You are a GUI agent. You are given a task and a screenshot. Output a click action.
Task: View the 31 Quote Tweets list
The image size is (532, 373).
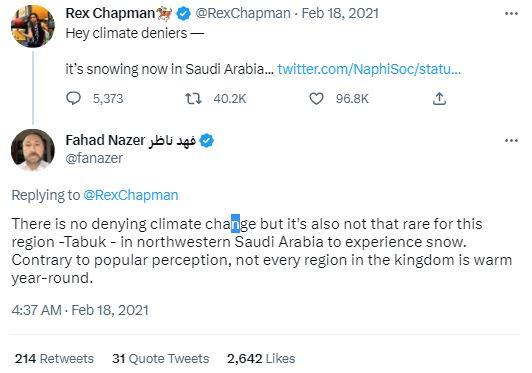click(160, 358)
